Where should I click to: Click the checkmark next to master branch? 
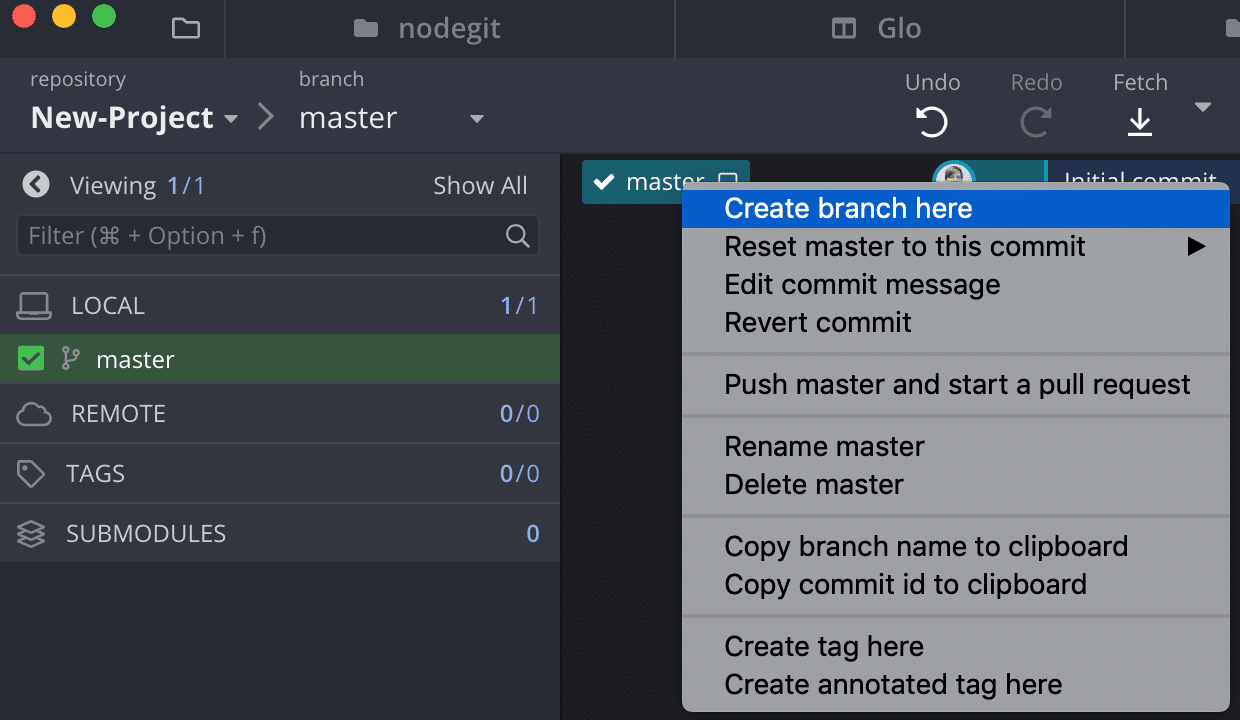click(30, 358)
